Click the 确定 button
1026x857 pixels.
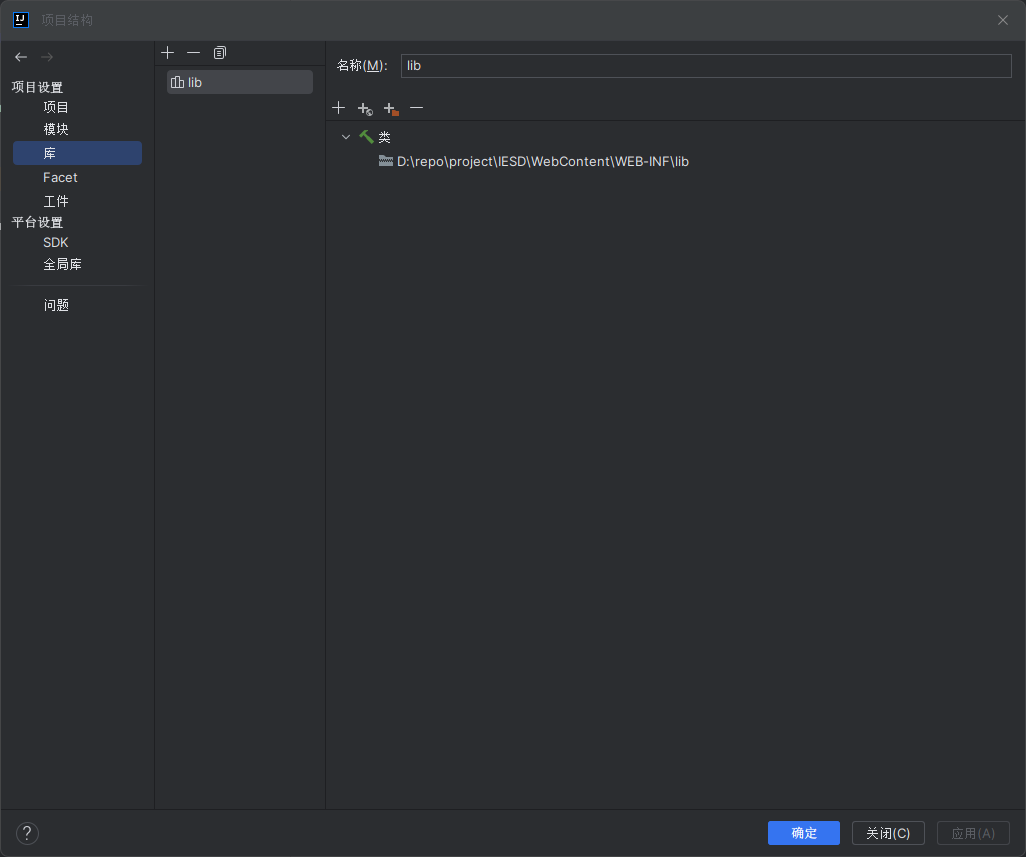coord(804,833)
